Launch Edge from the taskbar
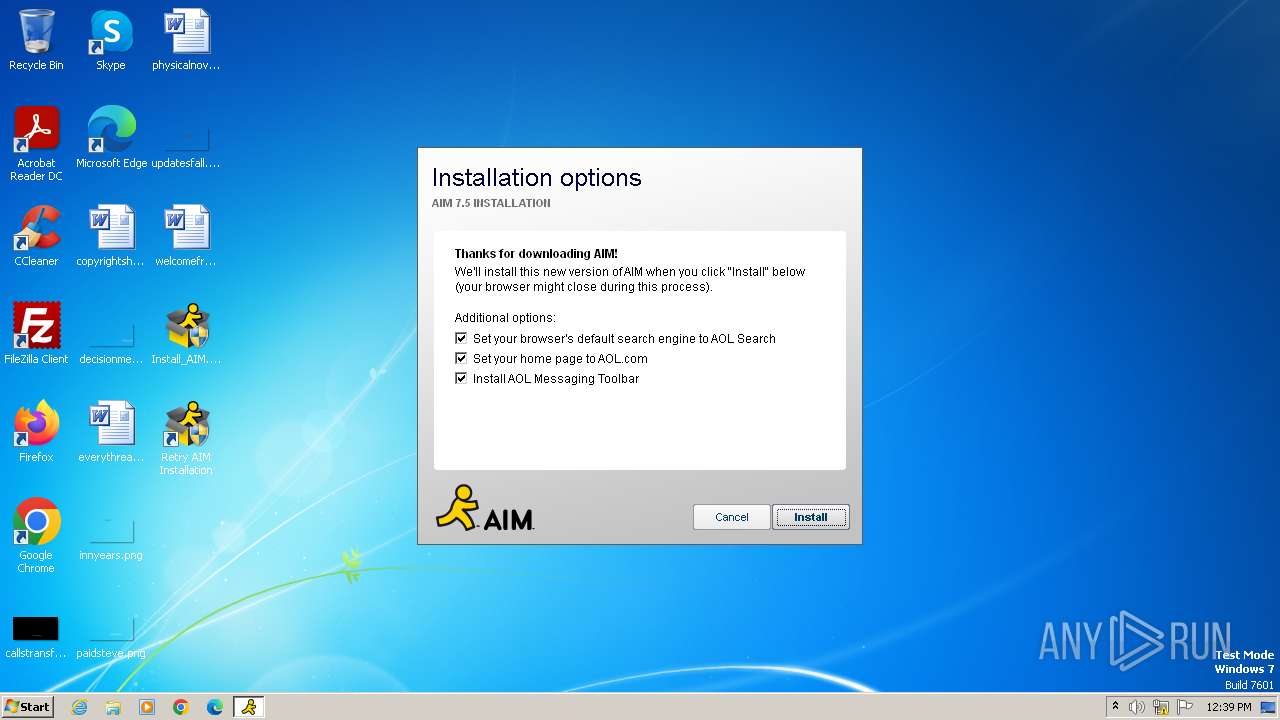The width and height of the screenshot is (1280, 720). (x=215, y=707)
